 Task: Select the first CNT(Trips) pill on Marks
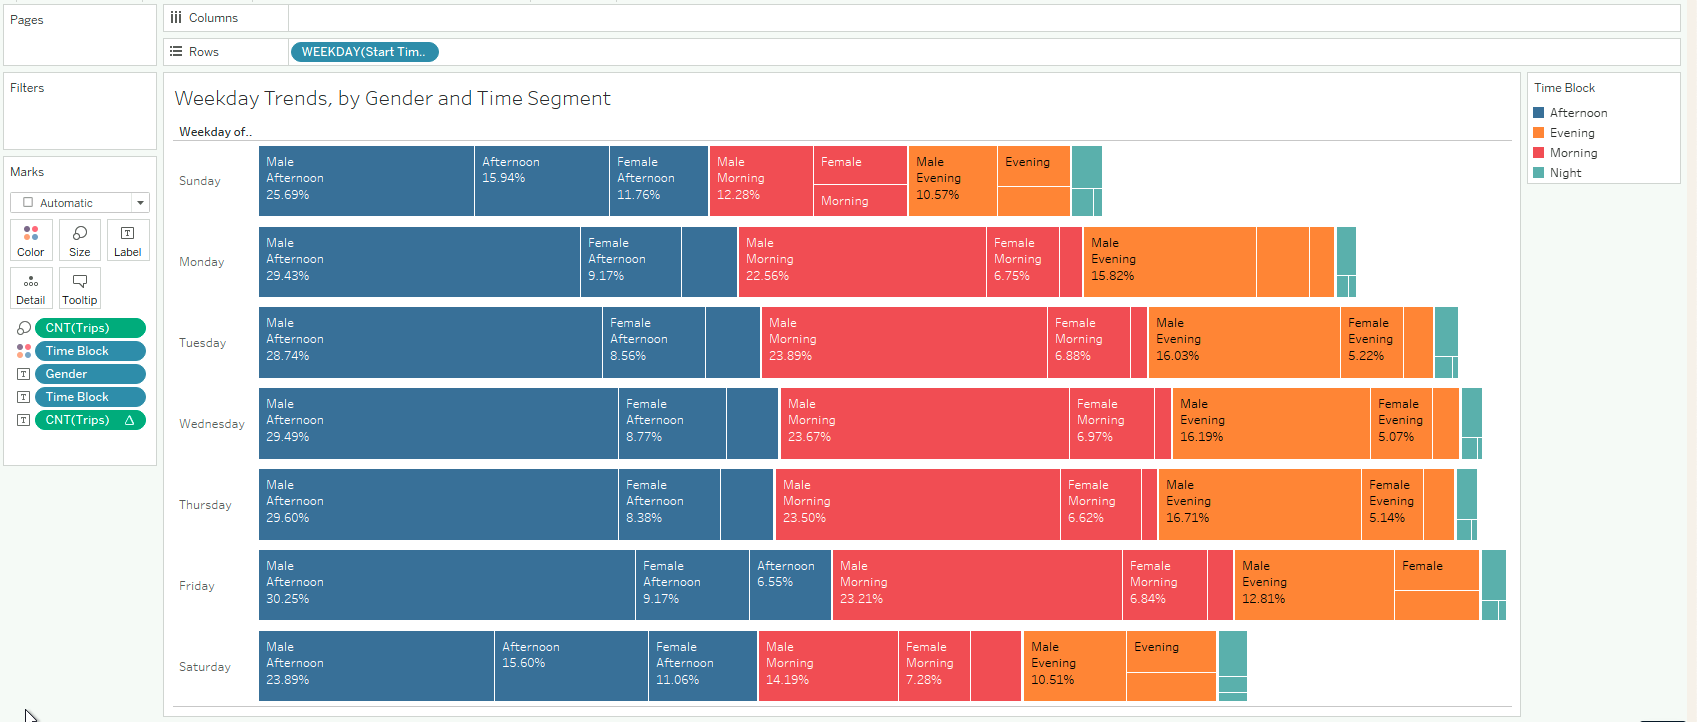point(90,328)
